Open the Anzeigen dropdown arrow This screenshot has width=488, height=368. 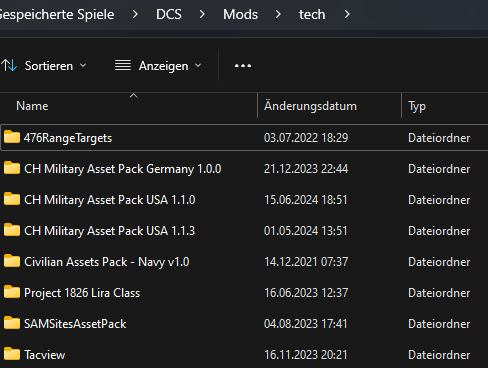click(x=198, y=65)
